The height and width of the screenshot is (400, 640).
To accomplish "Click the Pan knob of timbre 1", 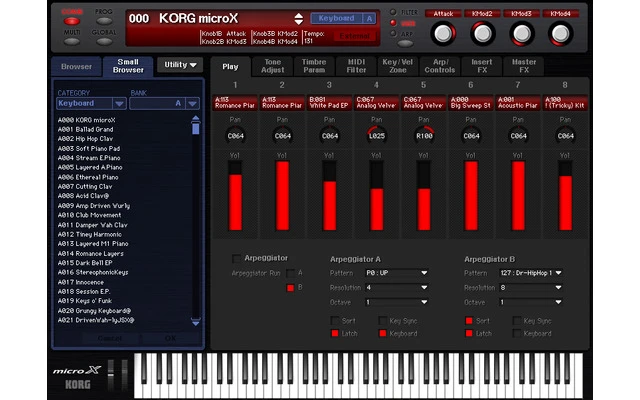I will (x=236, y=136).
